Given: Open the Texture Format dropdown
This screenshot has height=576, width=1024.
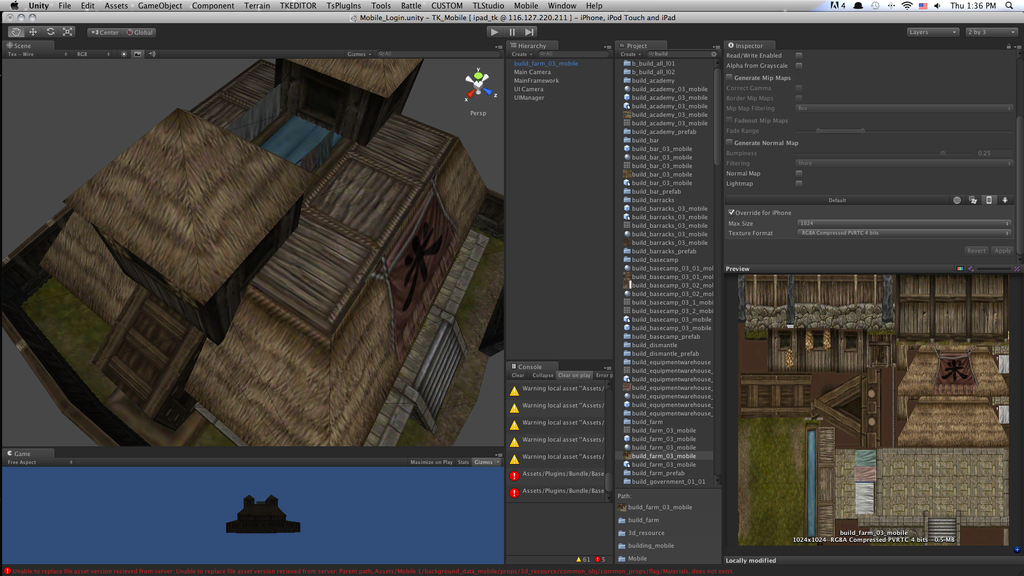Looking at the screenshot, I should coord(904,233).
